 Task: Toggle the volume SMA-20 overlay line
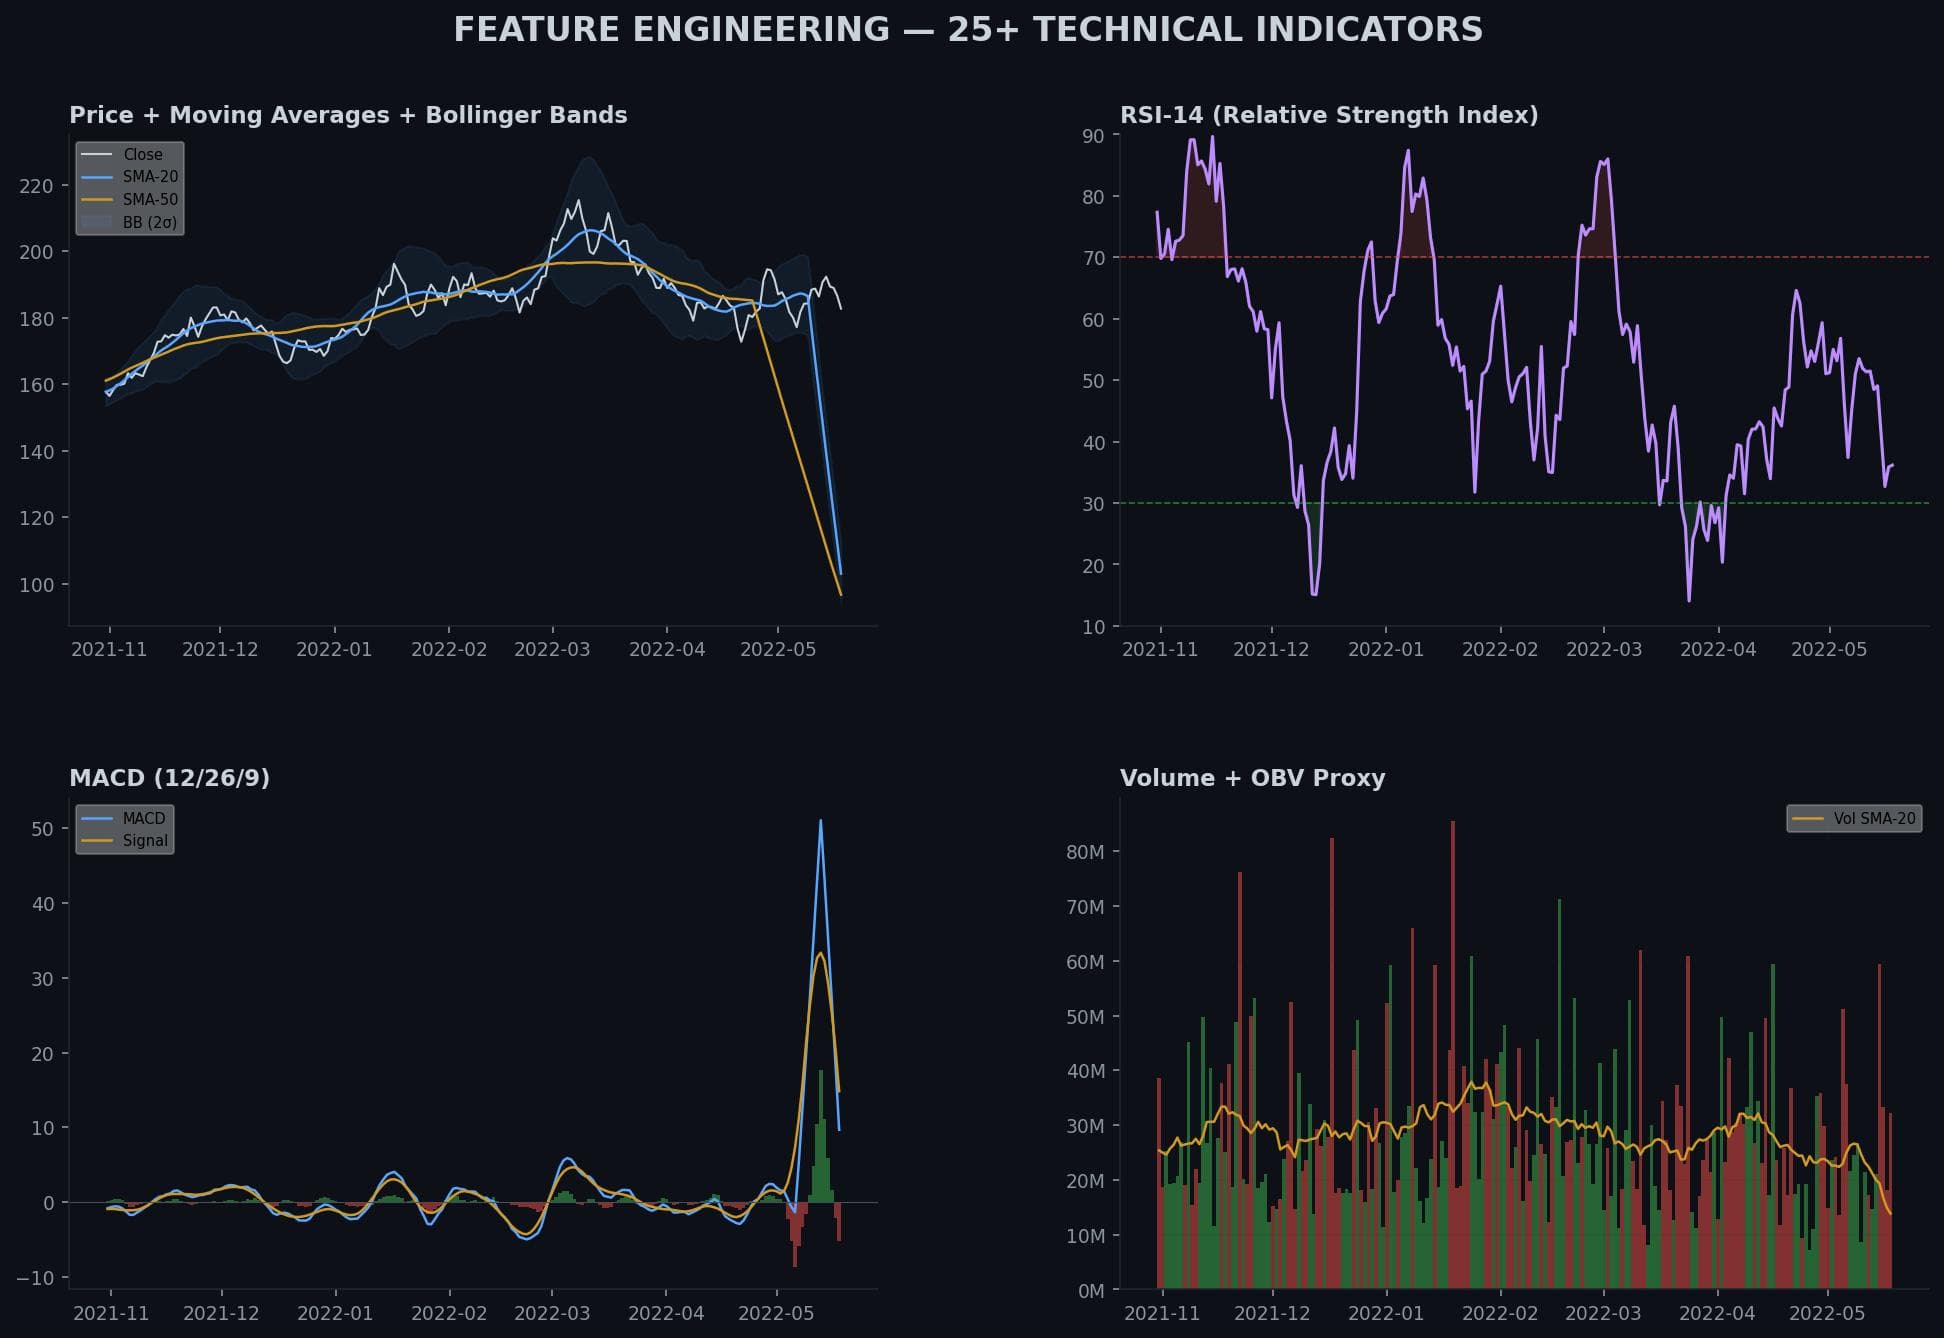[x=1875, y=818]
